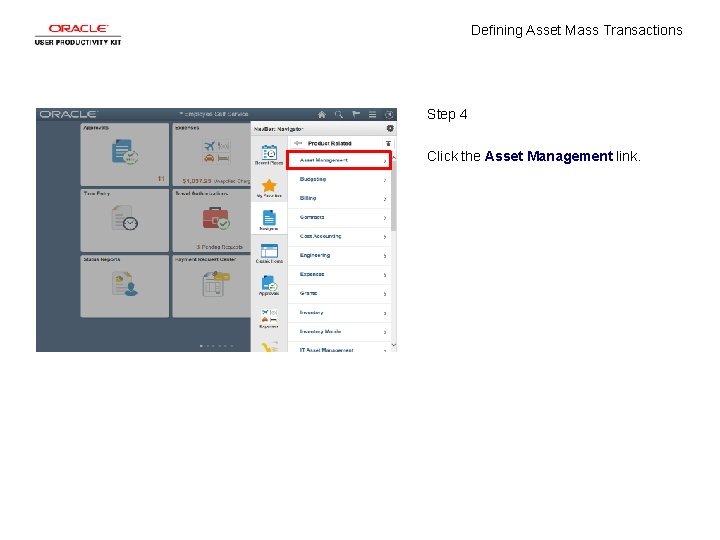Click the Approvals count '11'
720x540 pixels.
(161, 179)
